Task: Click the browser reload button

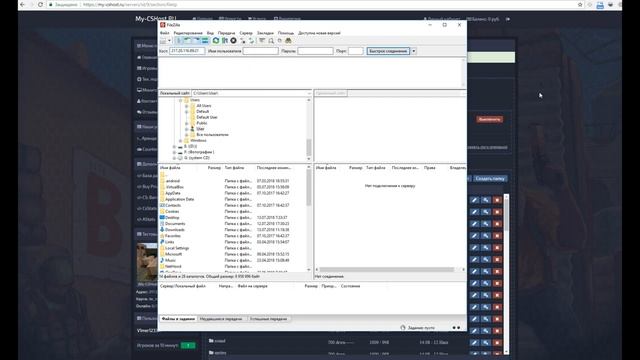Action: coord(40,4)
